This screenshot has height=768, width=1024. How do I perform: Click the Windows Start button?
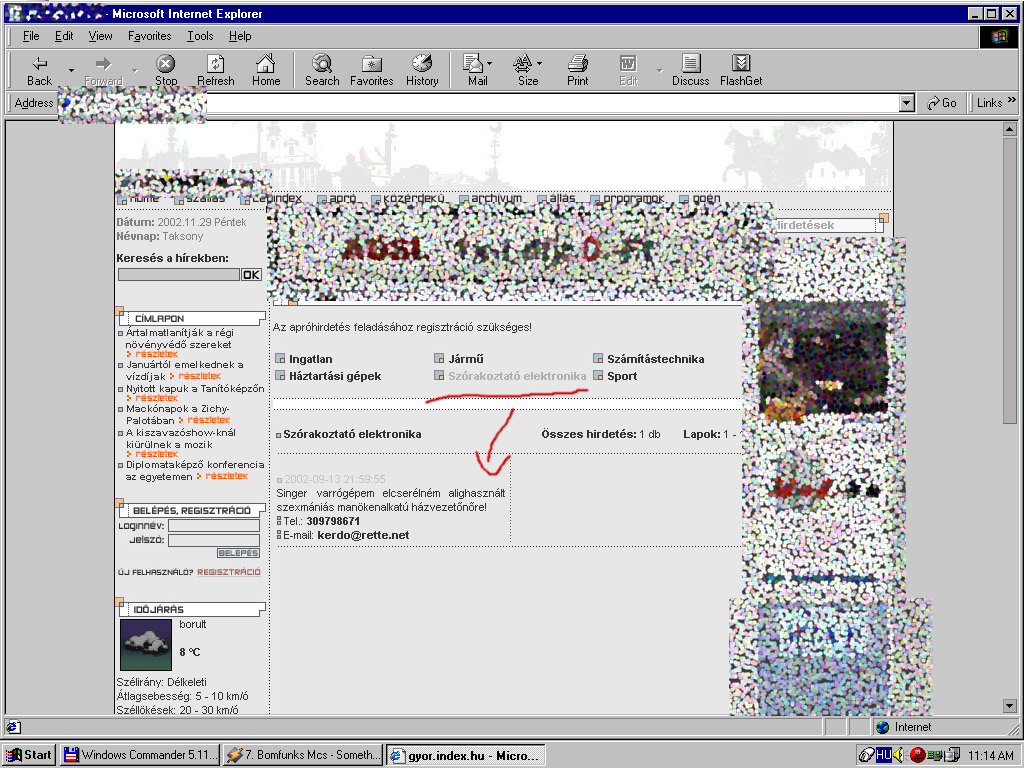[29, 755]
